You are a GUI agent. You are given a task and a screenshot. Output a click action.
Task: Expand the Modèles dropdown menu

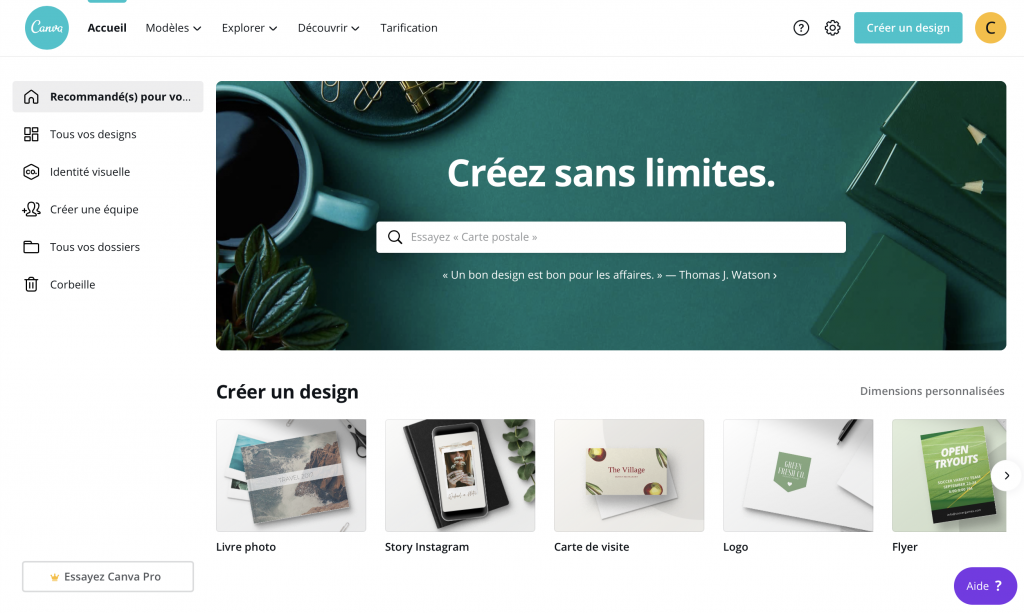173,28
